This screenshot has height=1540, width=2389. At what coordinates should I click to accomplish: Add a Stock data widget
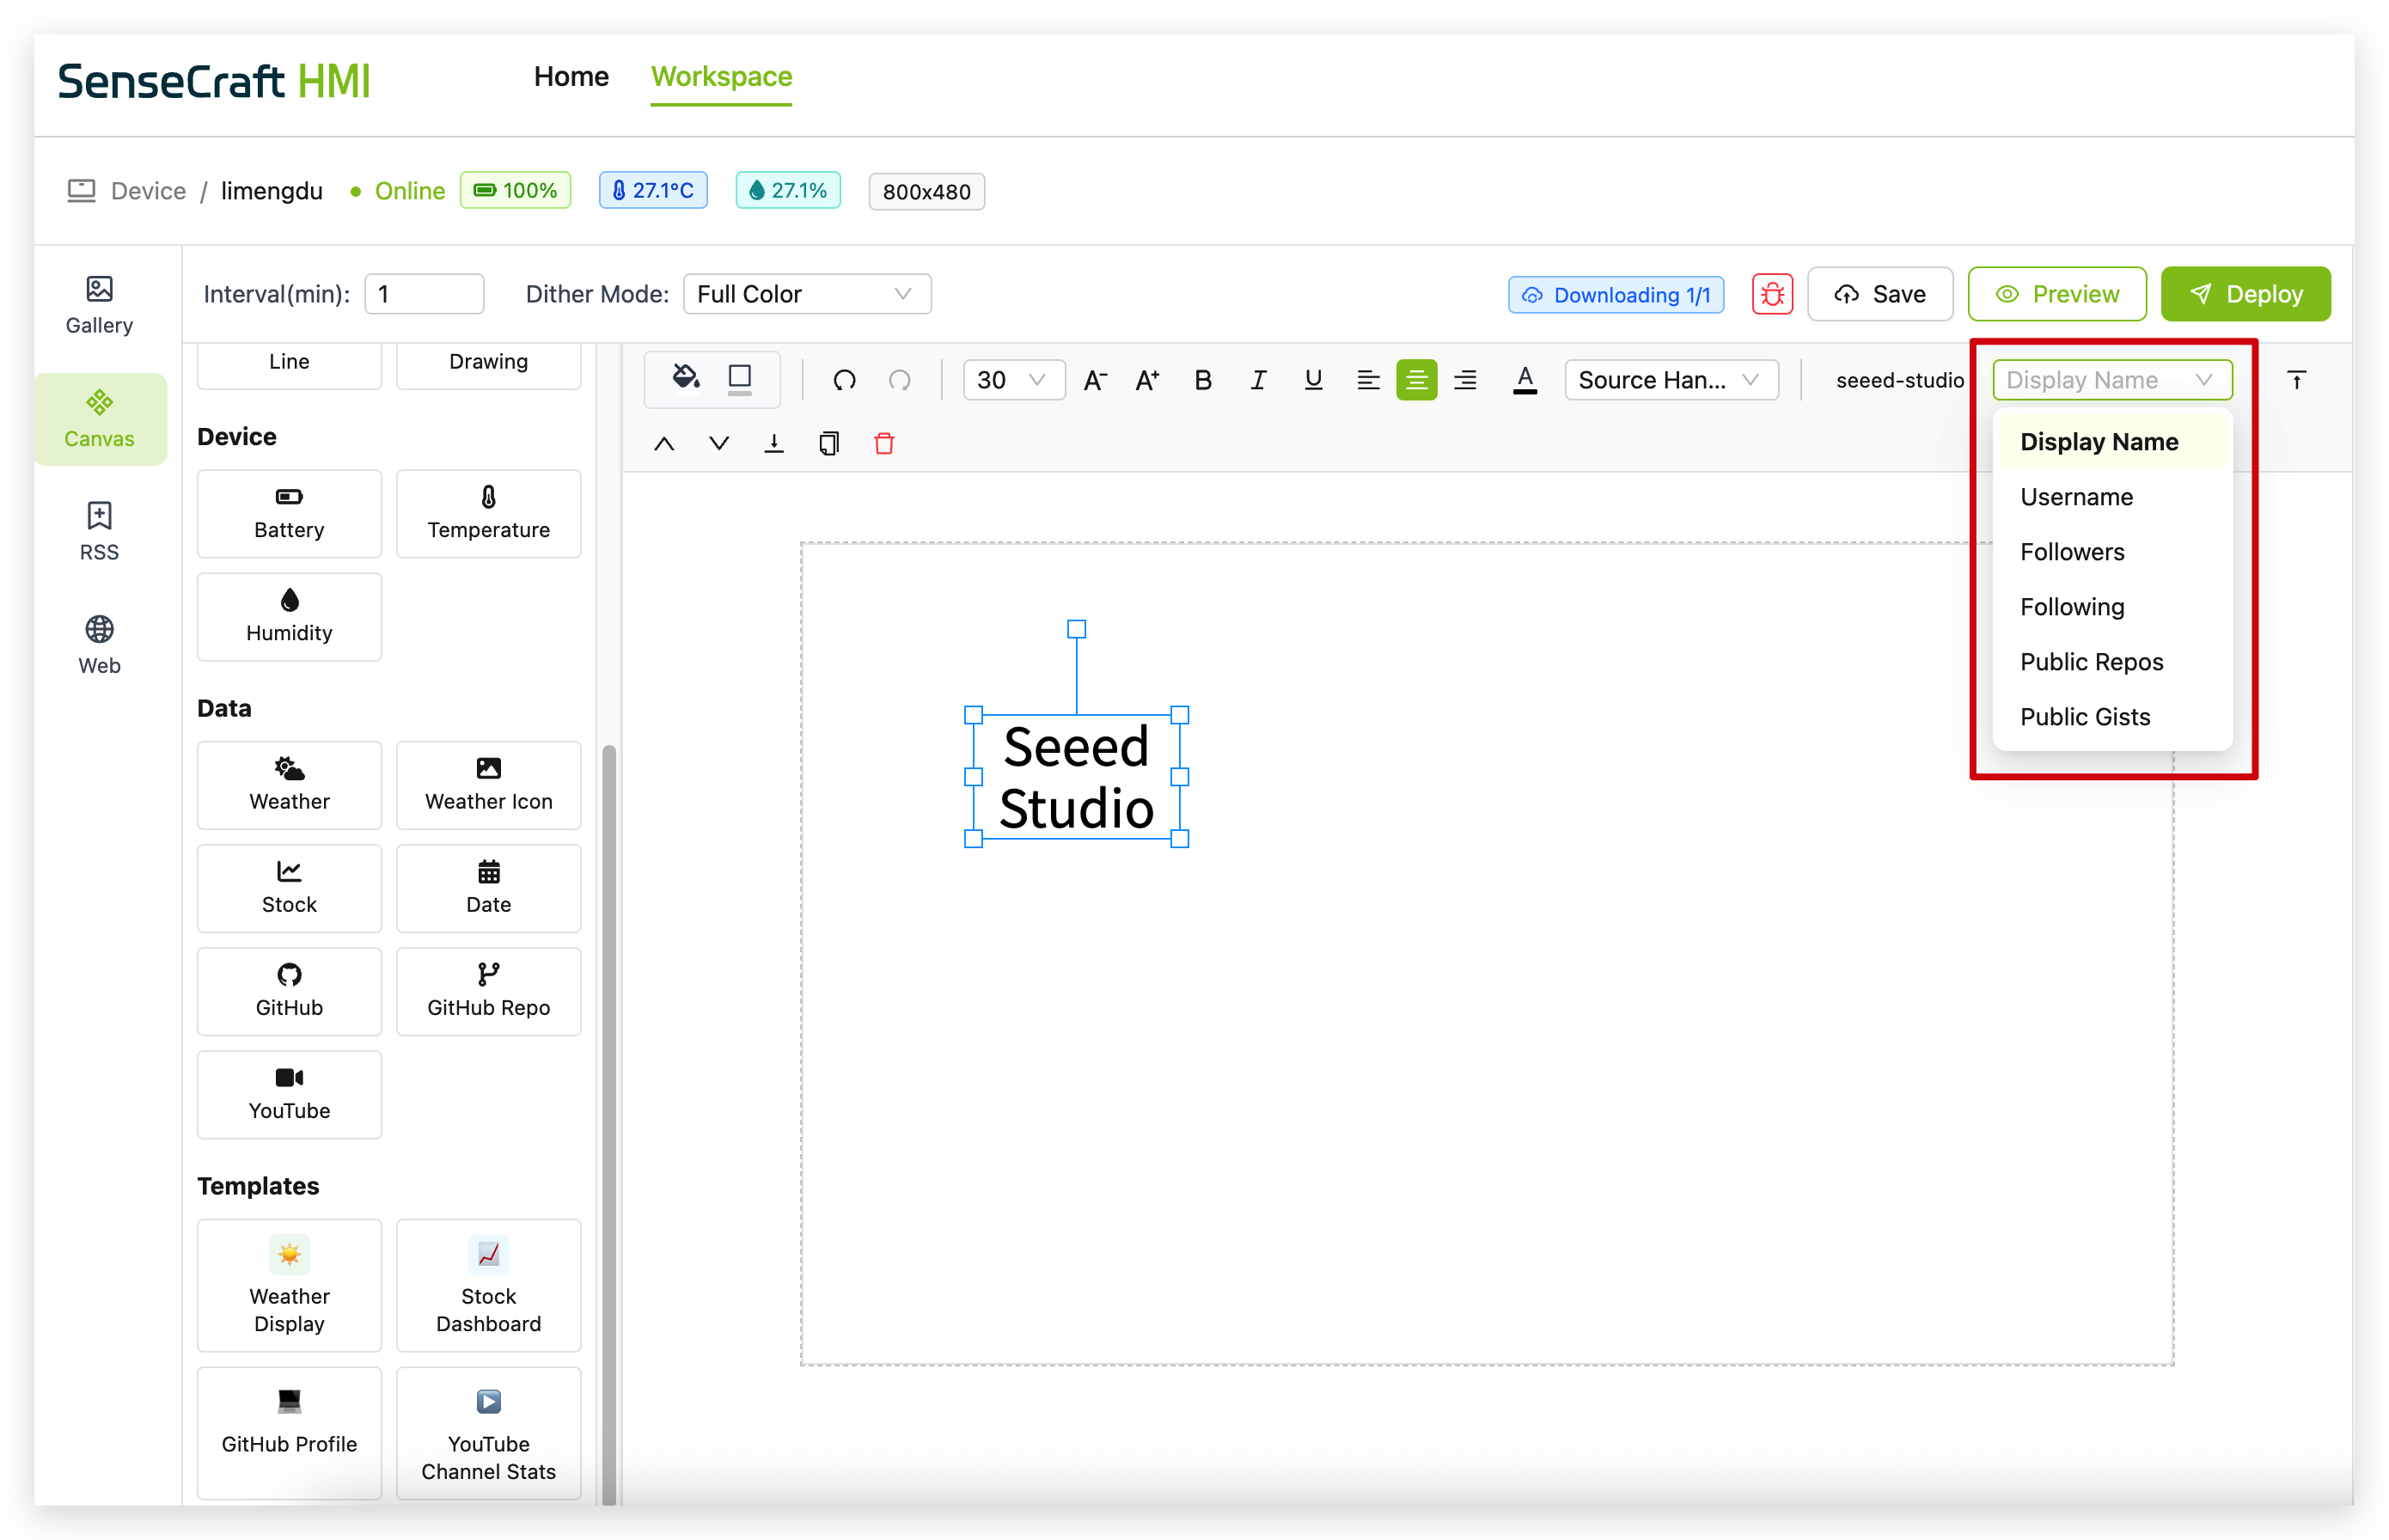point(289,888)
